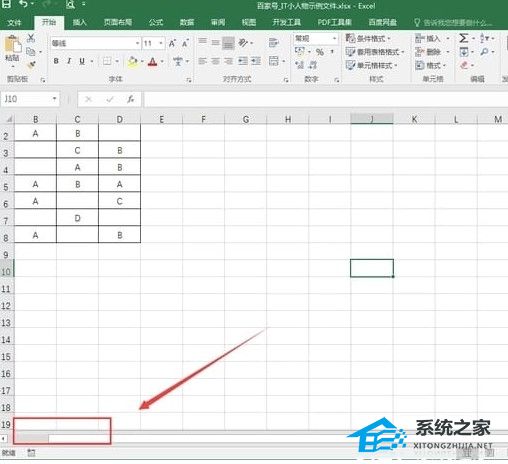Click the horizontal scrollbar thumb
This screenshot has height=464, width=508.
pos(32,438)
